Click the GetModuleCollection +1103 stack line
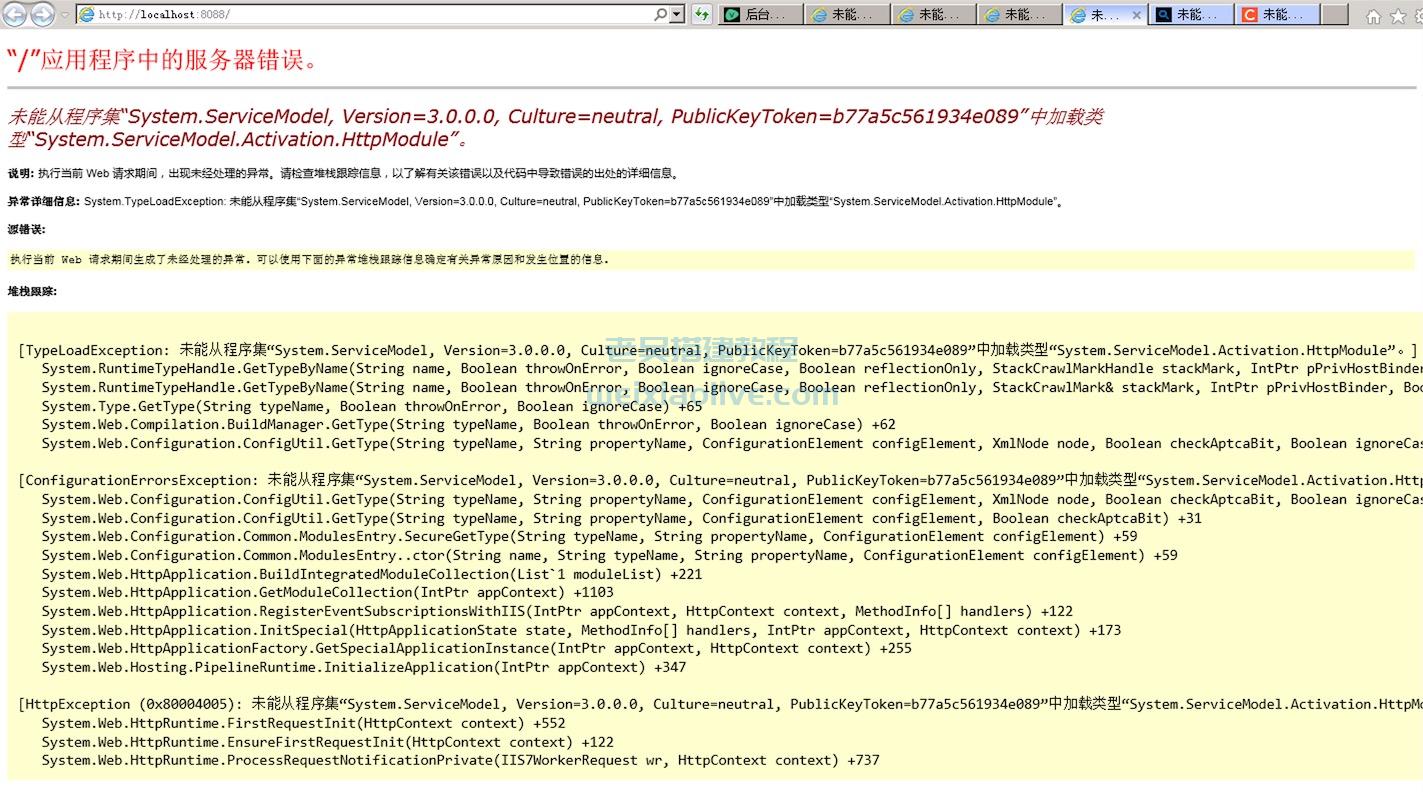 click(327, 592)
